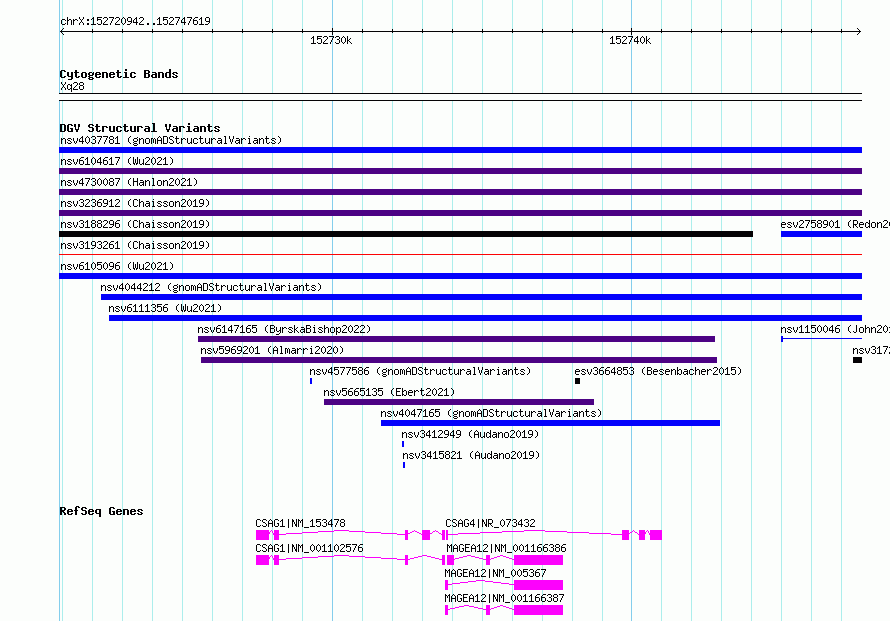The height and width of the screenshot is (621, 890).
Task: Open nsv3193261 (Chaisson2019) label
Action: point(135,245)
